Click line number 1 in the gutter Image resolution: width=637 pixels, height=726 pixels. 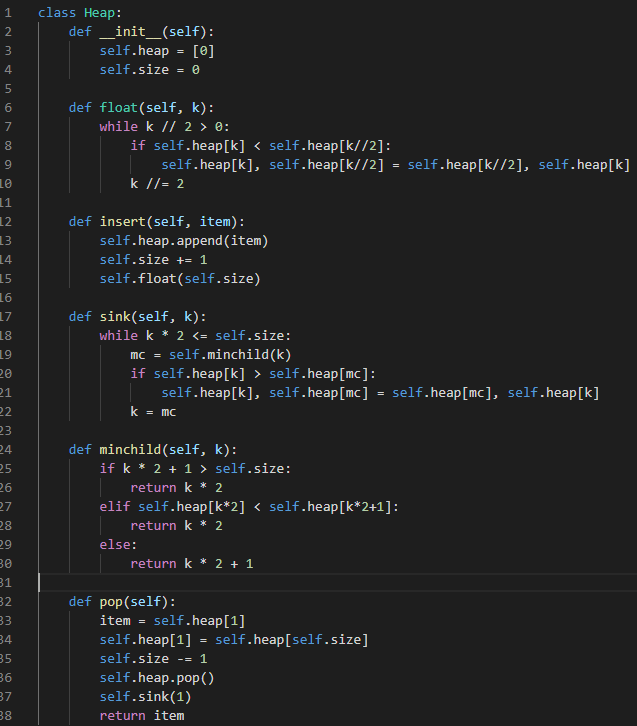pyautogui.click(x=8, y=13)
